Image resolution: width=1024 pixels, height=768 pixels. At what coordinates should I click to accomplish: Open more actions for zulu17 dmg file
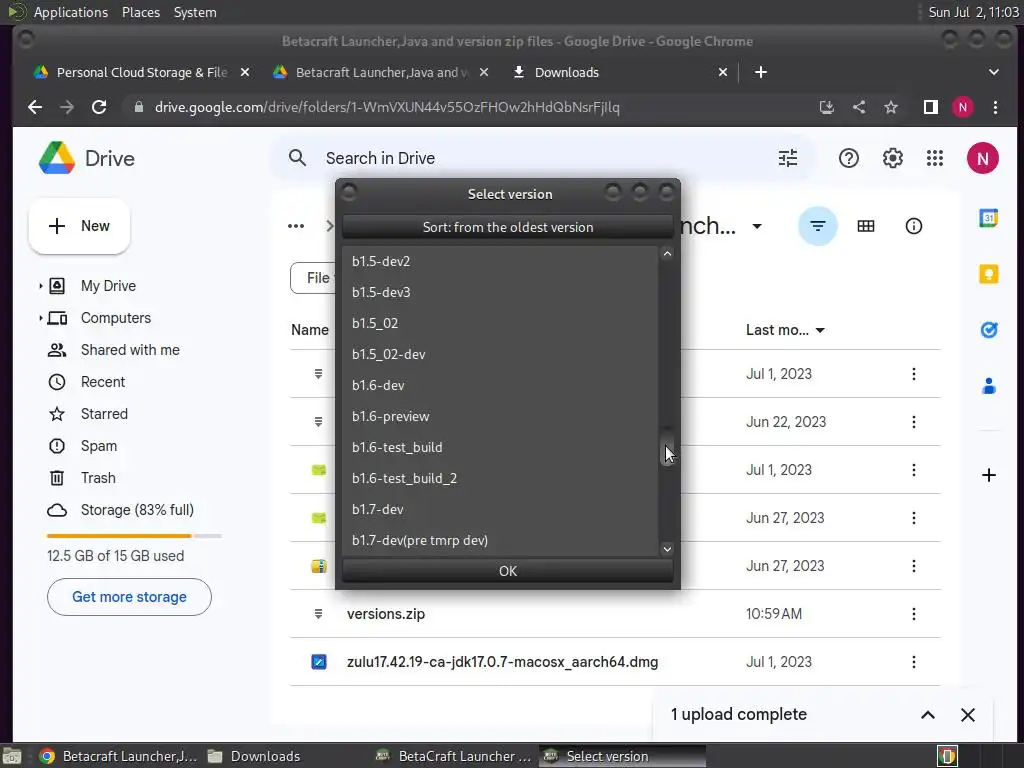[913, 662]
